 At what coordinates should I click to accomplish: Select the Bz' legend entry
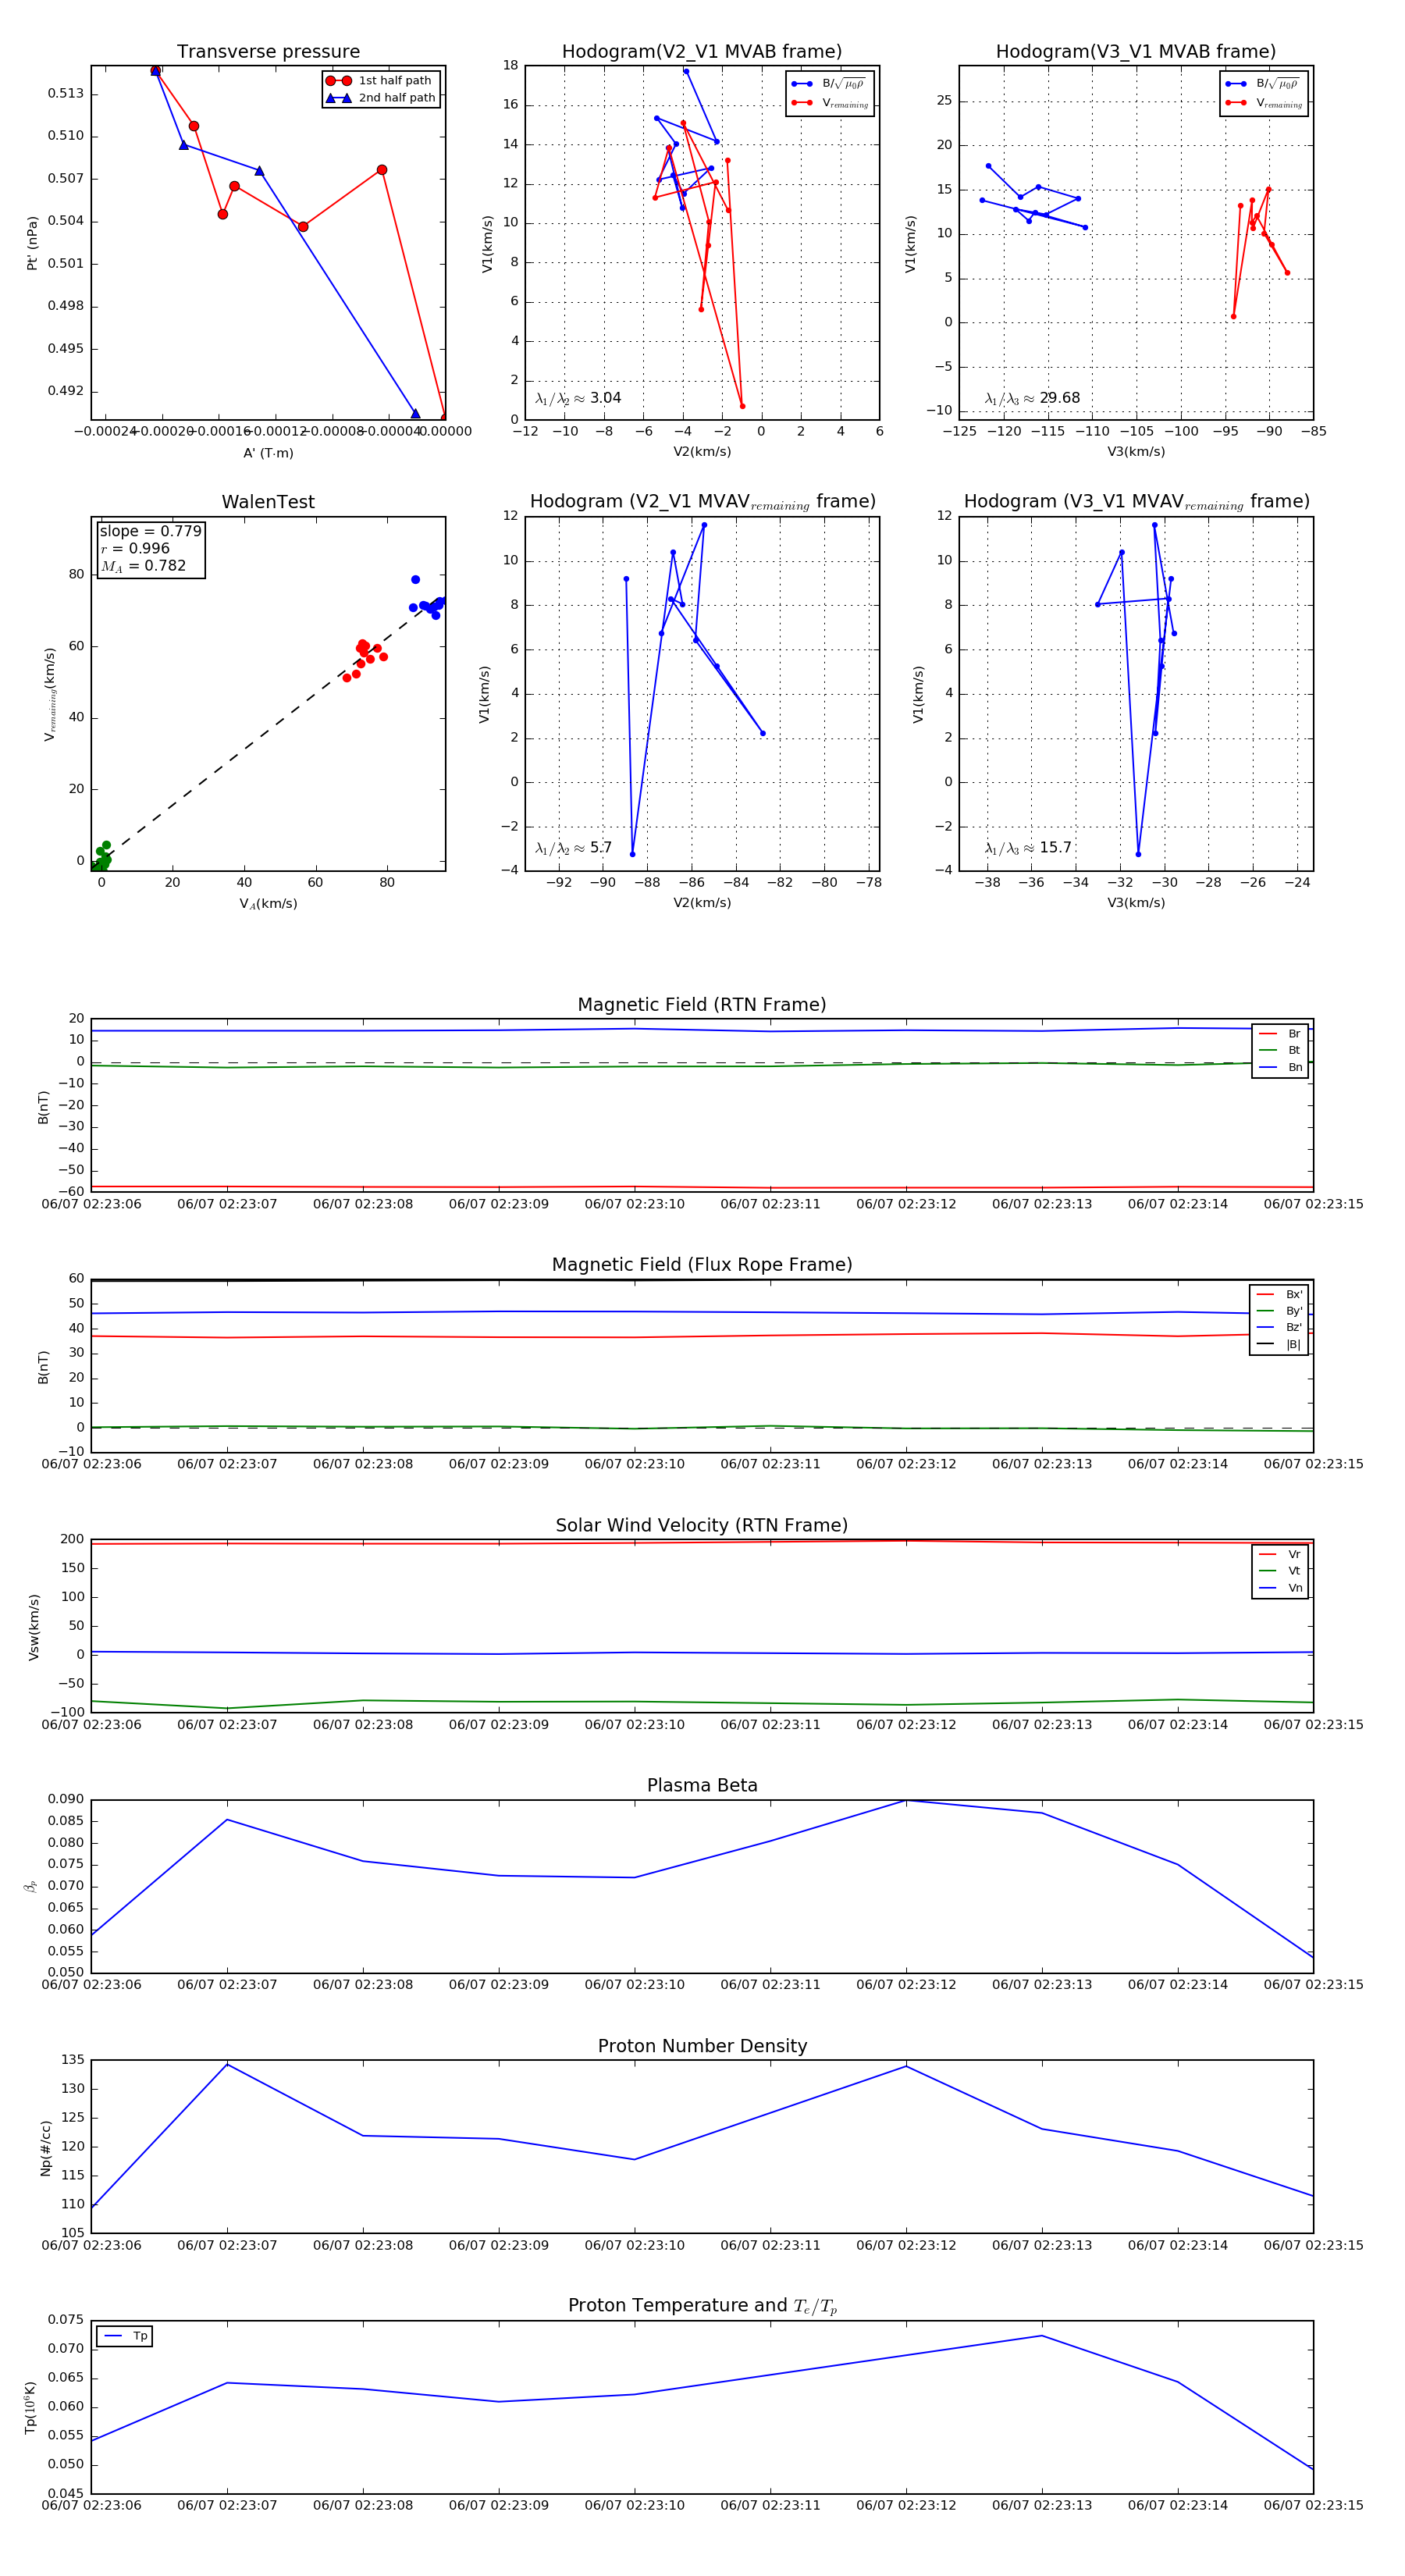tap(1279, 1328)
